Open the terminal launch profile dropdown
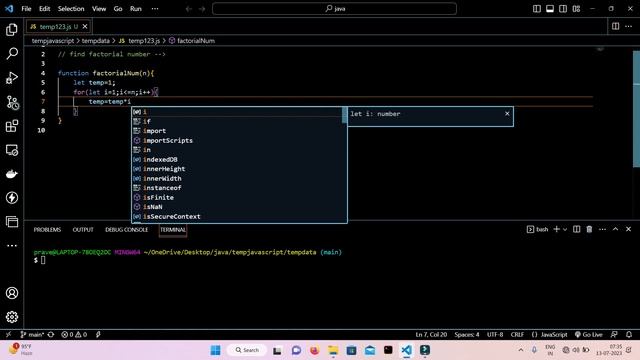 [565, 229]
